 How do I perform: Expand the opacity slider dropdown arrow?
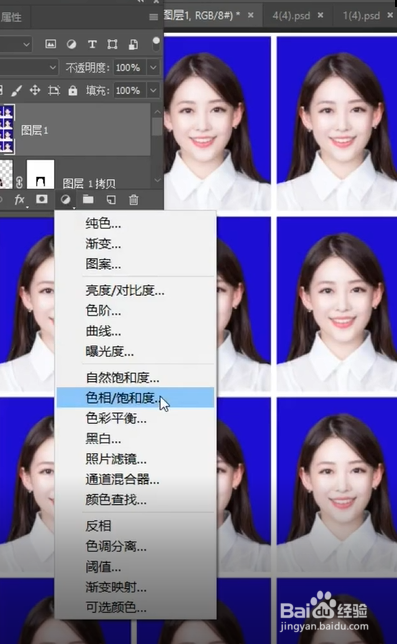coord(153,67)
